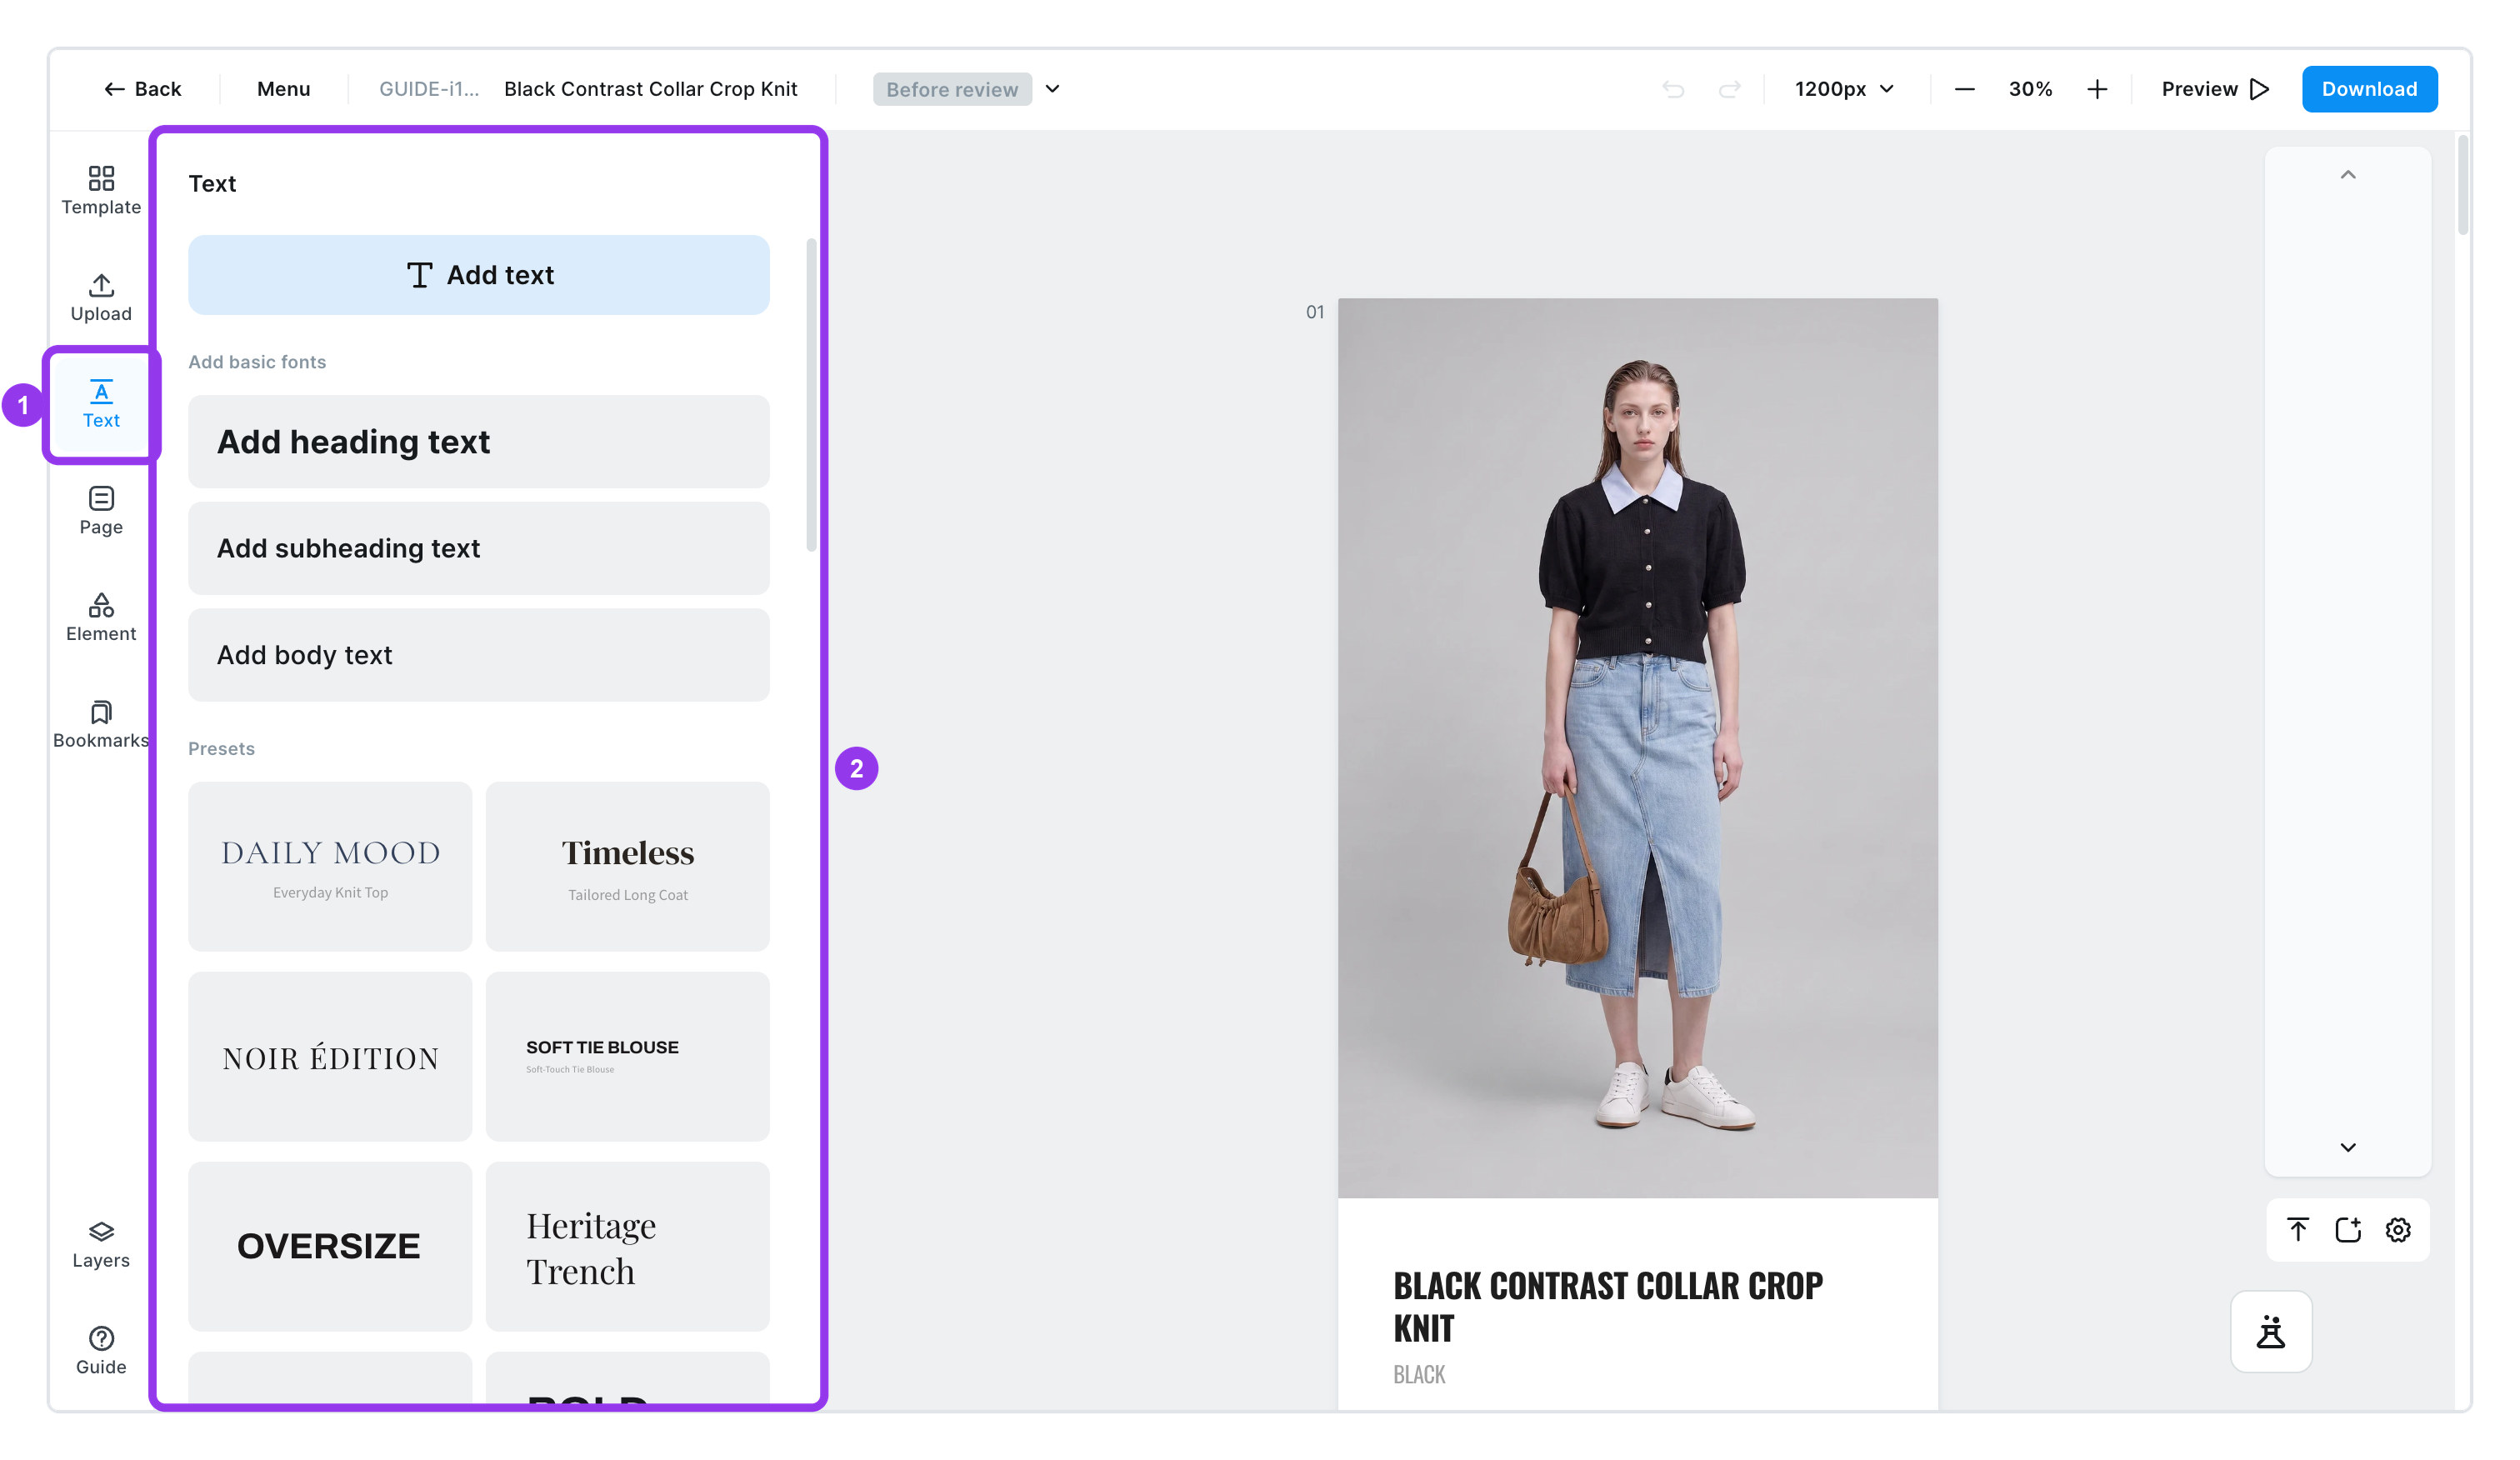Open the Page sidebar panel

[101, 510]
